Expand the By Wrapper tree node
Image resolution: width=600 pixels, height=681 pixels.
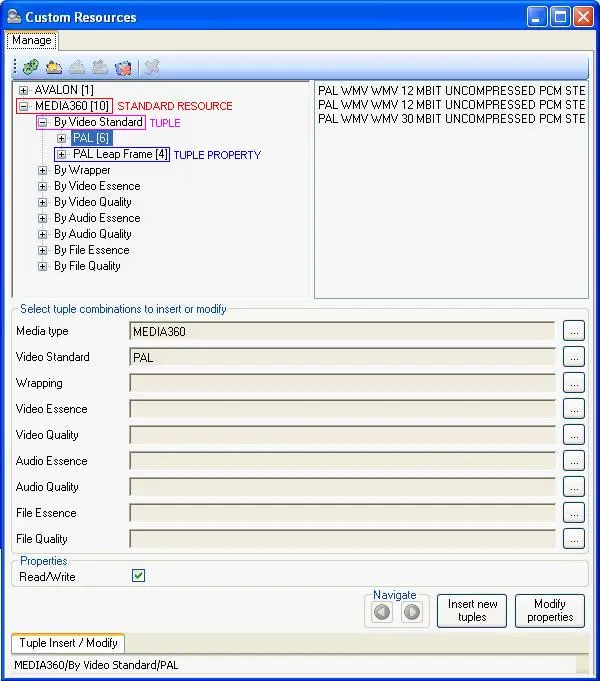43,170
